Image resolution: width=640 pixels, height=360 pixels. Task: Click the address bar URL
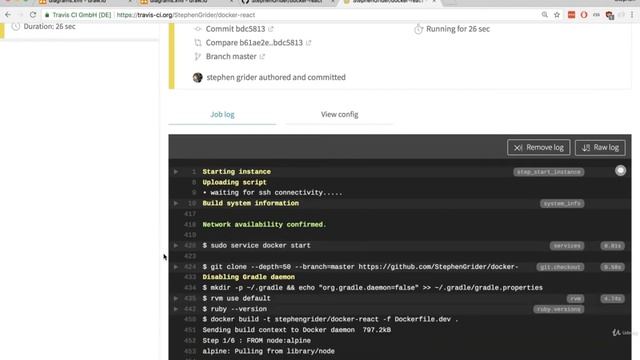click(x=186, y=15)
